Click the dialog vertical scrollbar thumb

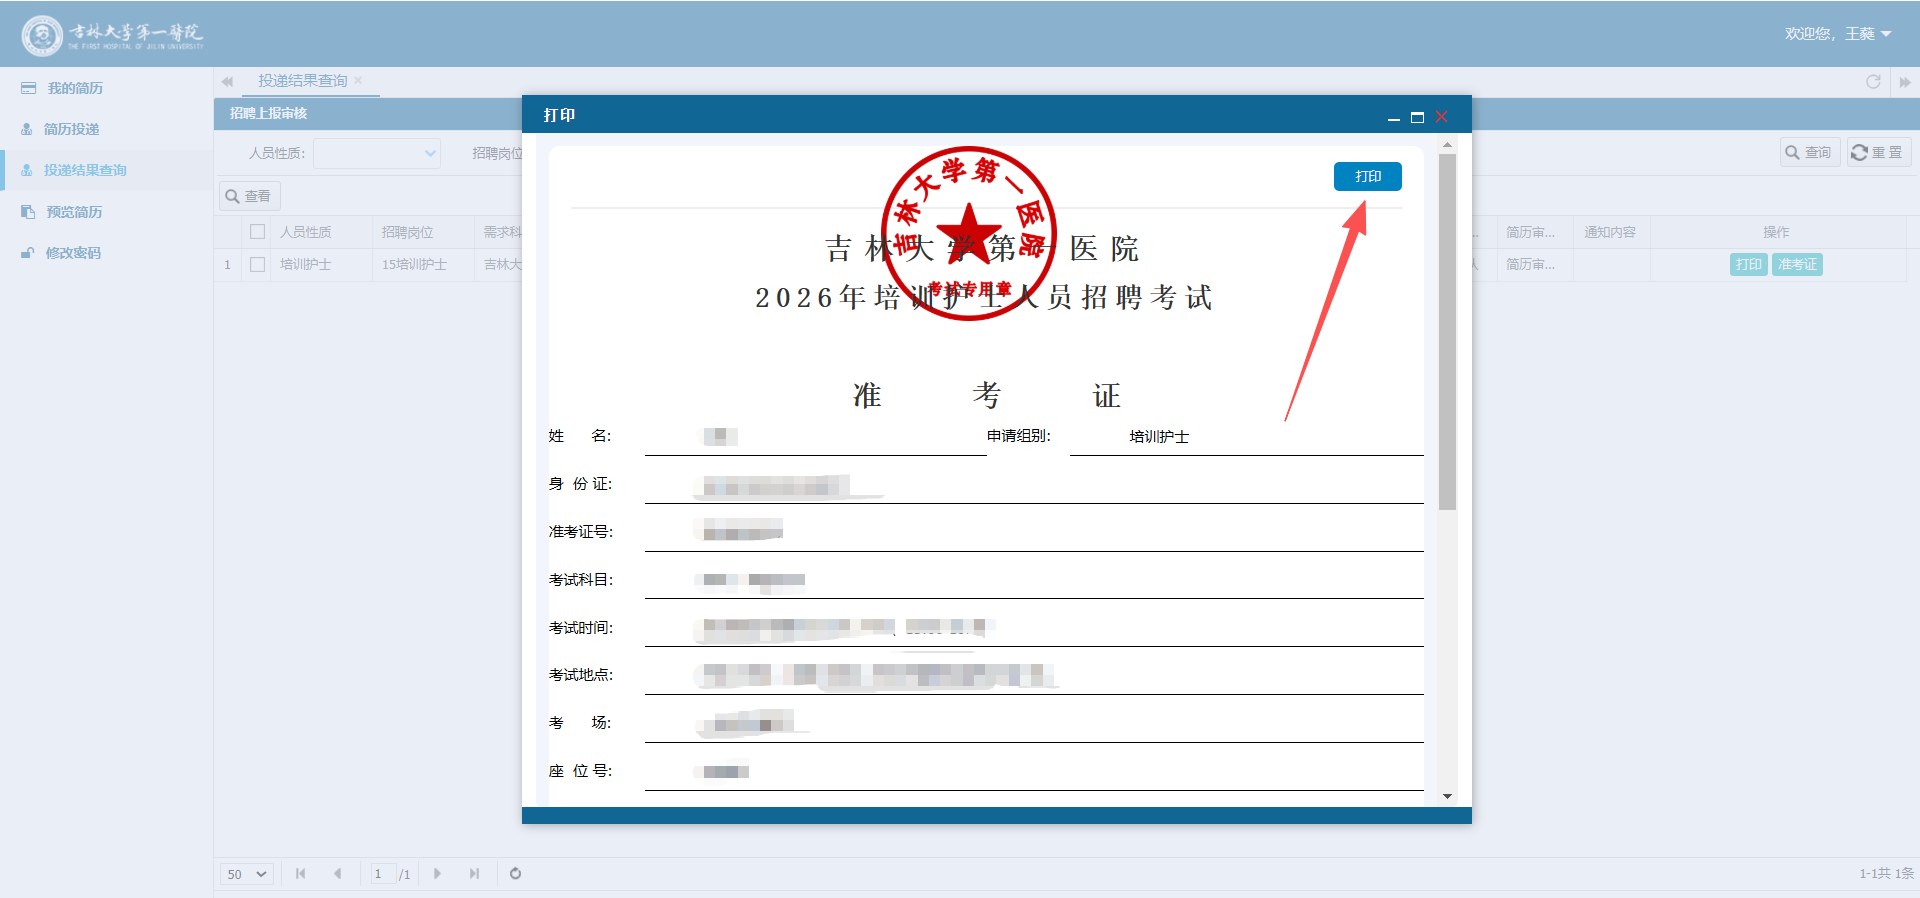click(x=1447, y=332)
